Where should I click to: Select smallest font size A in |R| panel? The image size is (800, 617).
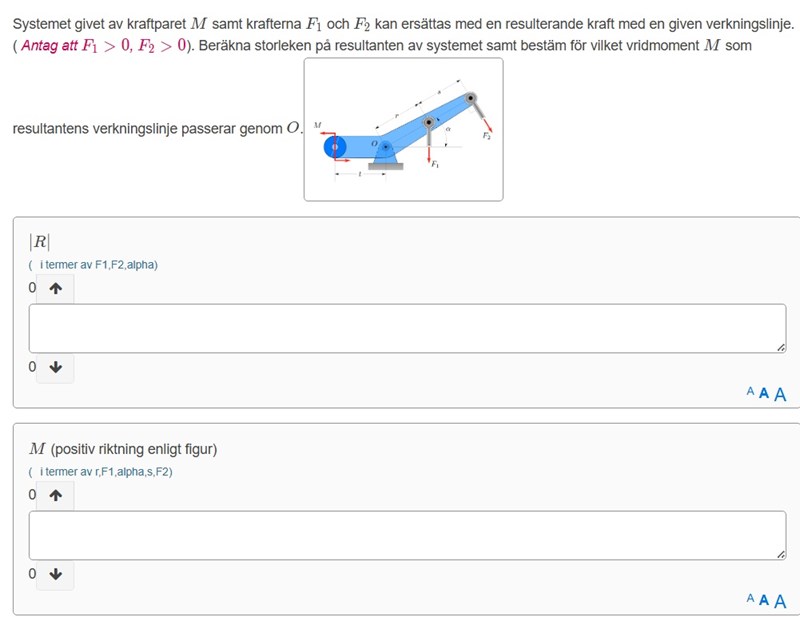point(750,393)
